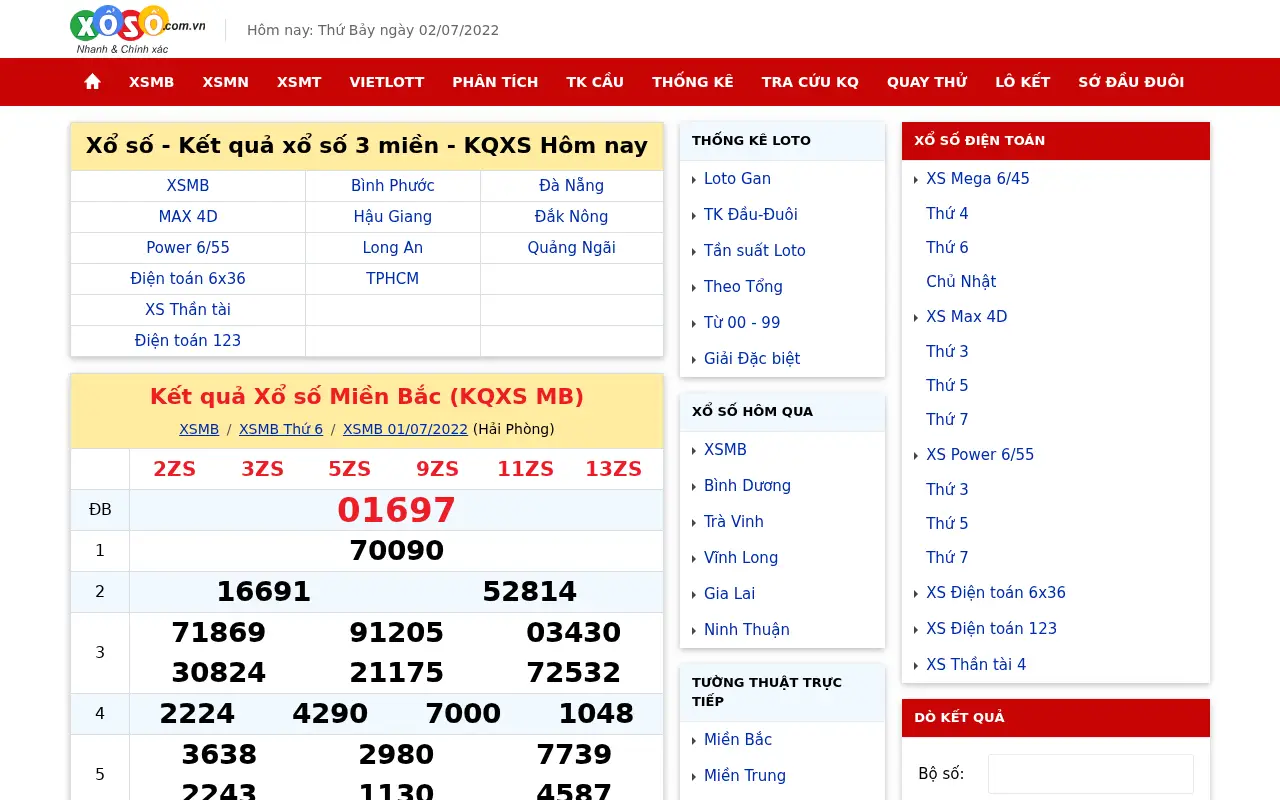This screenshot has height=800, width=1280.
Task: Open the Loto Gan statistics link
Action: tap(737, 179)
